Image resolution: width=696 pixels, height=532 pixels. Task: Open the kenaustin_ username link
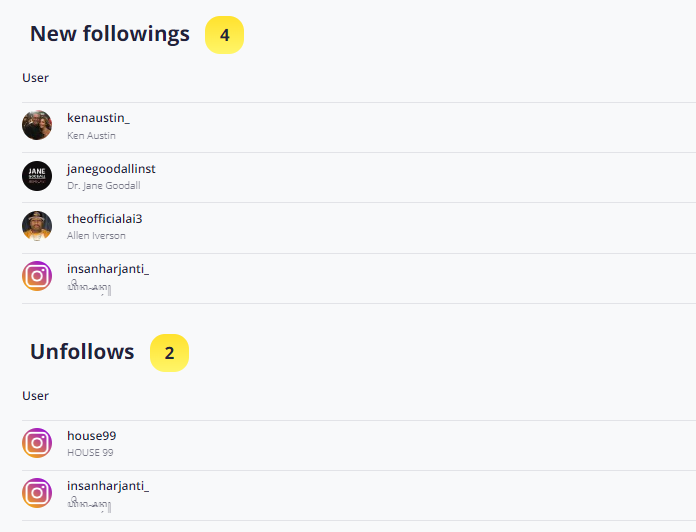98,118
